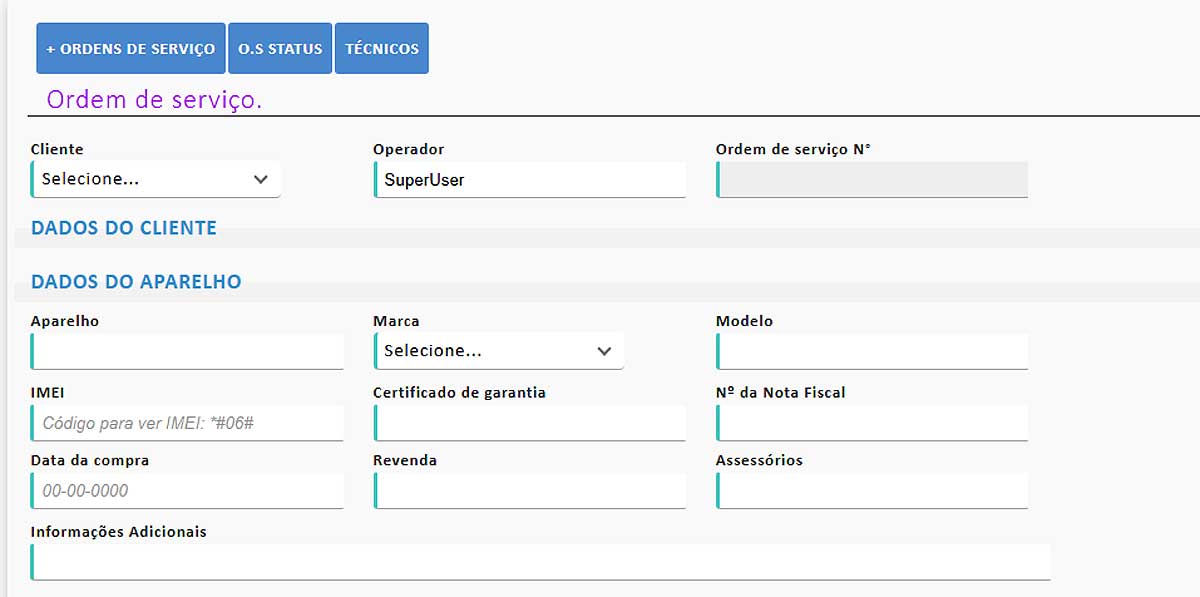This screenshot has height=597, width=1200.
Task: Click the + ORDENS DE SERVIÇO button
Action: pyautogui.click(x=129, y=47)
